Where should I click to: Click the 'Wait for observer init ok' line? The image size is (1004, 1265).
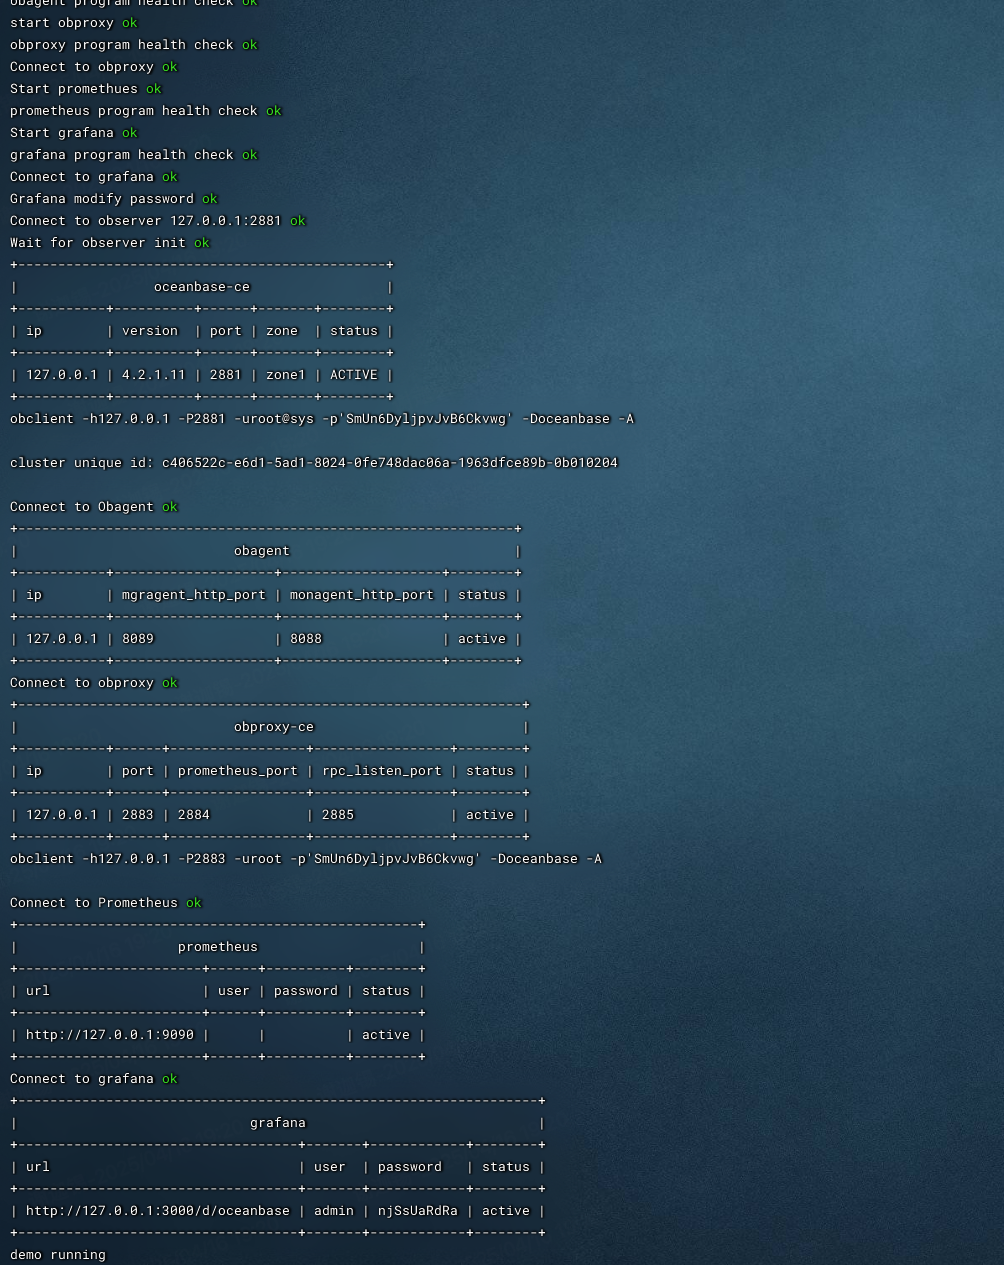(x=110, y=243)
